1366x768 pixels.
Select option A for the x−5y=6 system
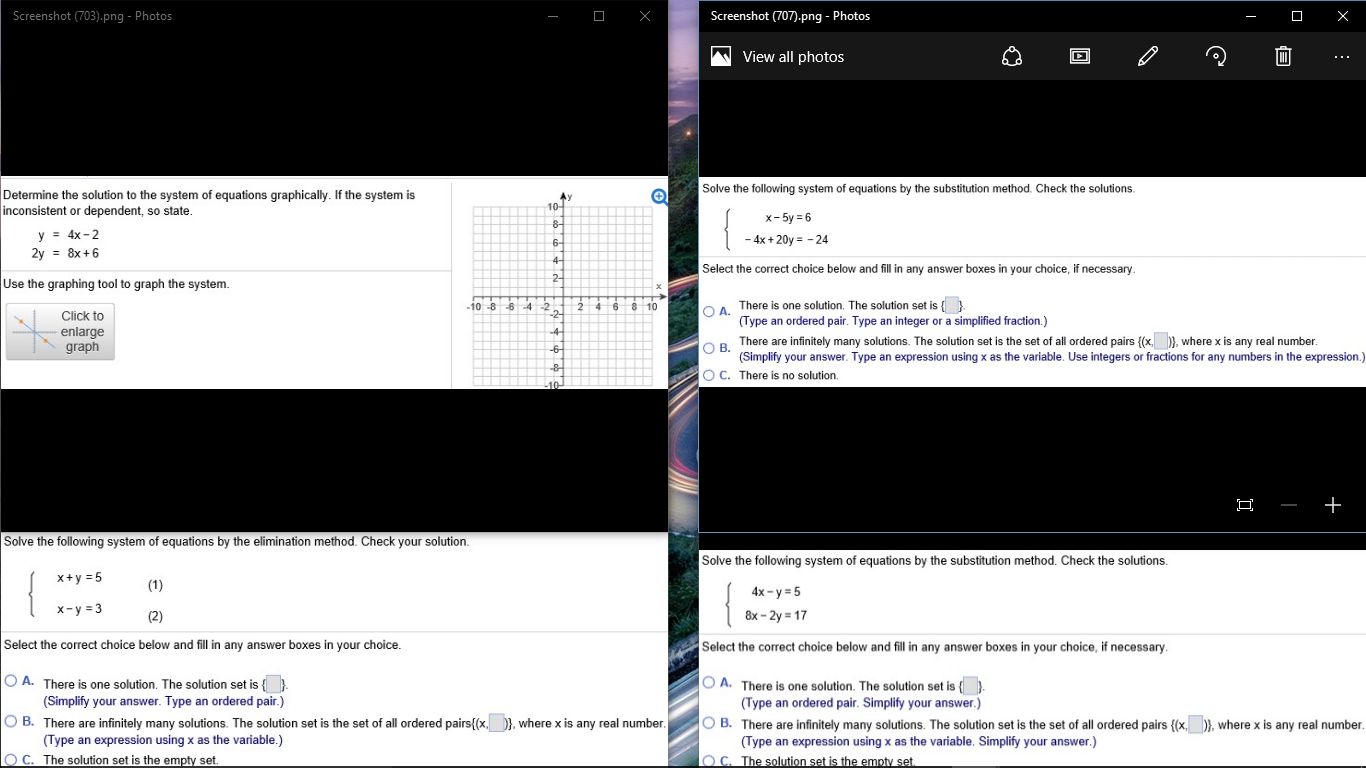point(709,312)
